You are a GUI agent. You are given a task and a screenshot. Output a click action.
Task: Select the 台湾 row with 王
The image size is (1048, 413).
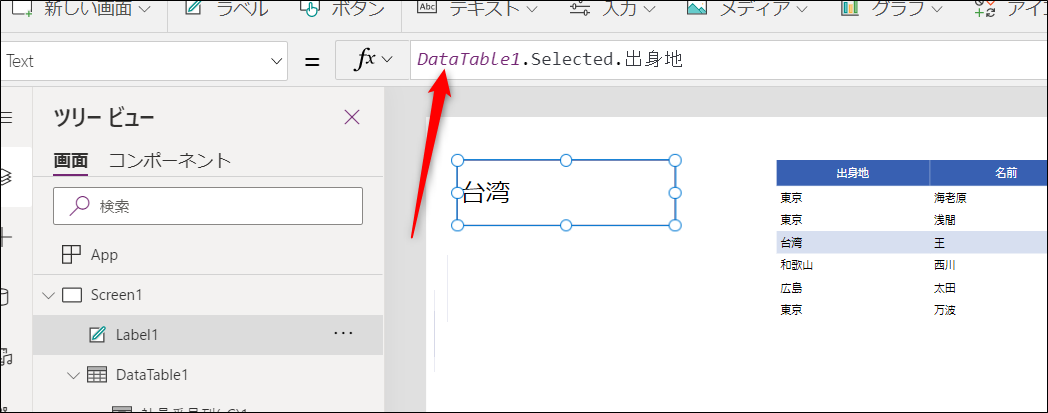pos(912,243)
